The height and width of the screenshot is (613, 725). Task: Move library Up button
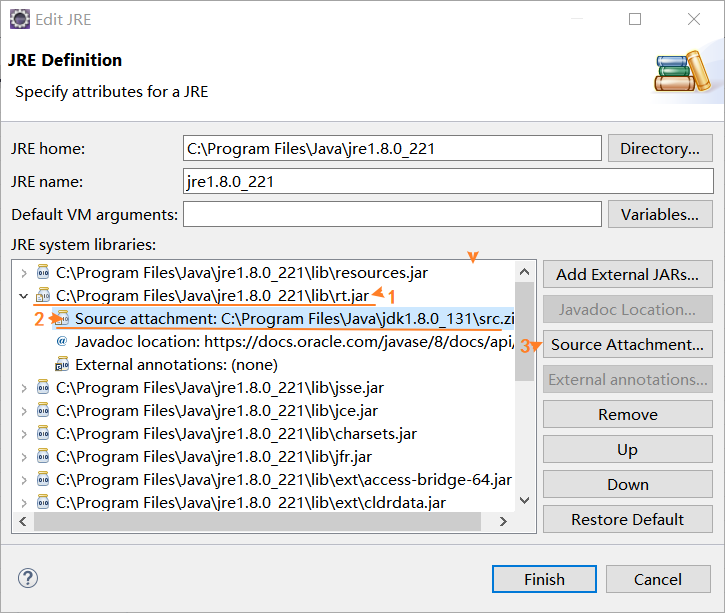pos(627,449)
